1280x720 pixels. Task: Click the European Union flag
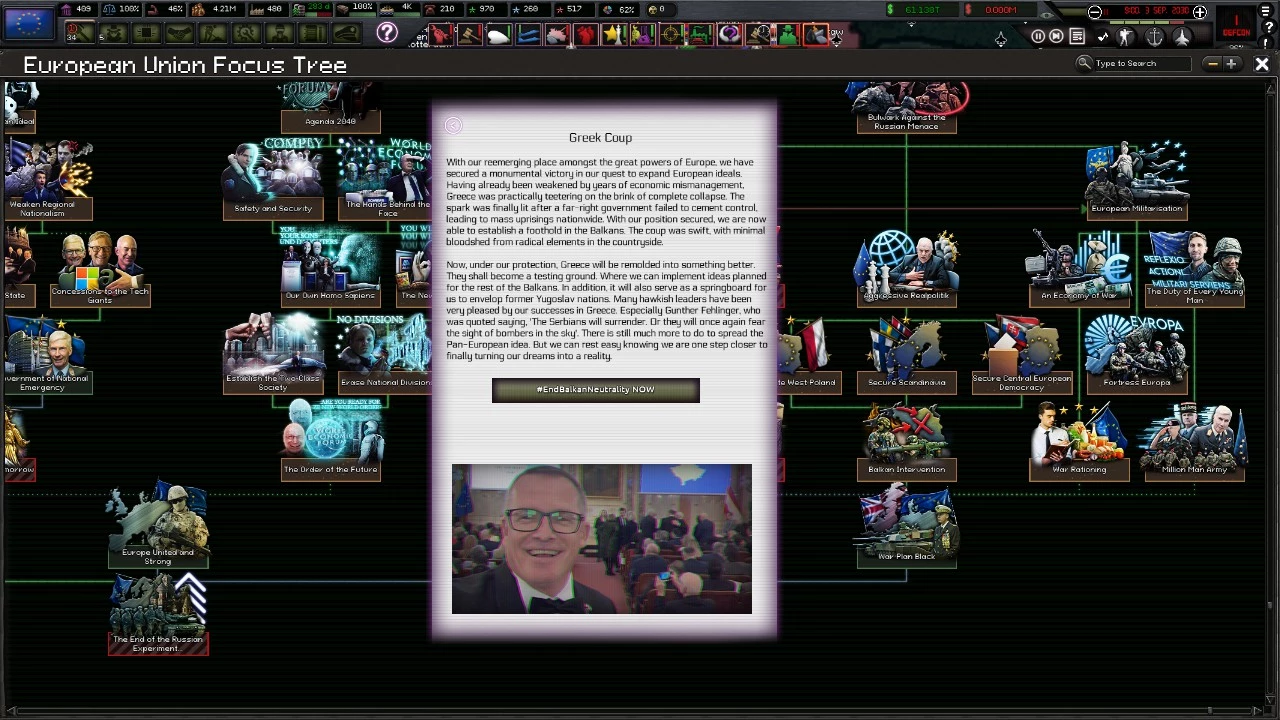(x=28, y=22)
